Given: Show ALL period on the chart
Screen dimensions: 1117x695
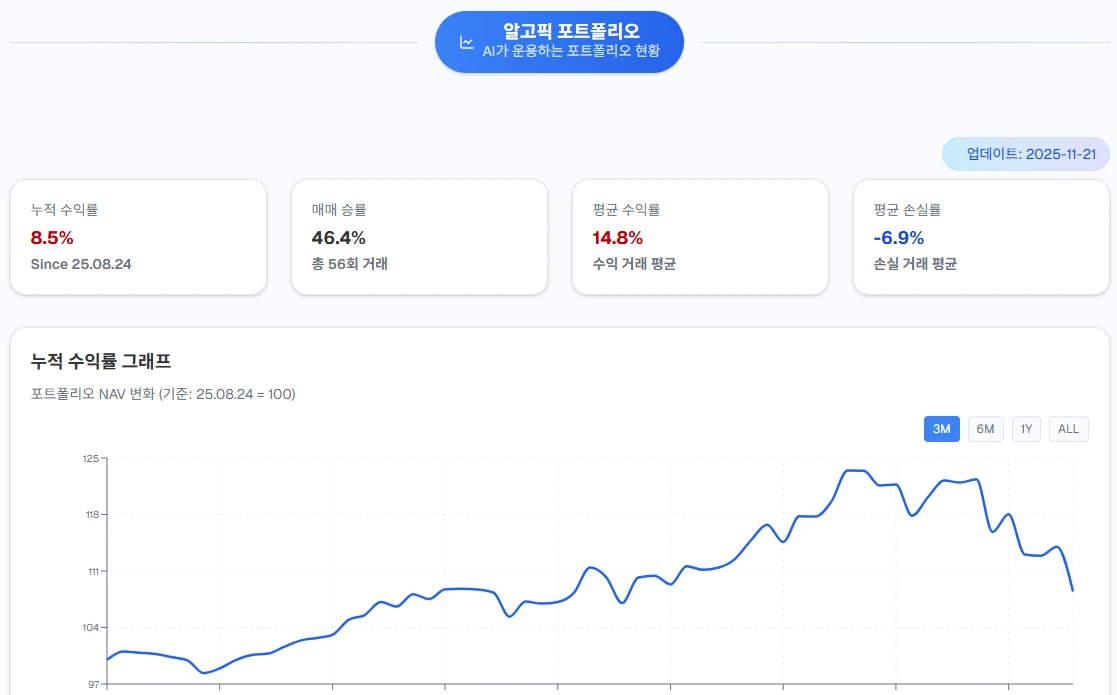Looking at the screenshot, I should (x=1068, y=429).
